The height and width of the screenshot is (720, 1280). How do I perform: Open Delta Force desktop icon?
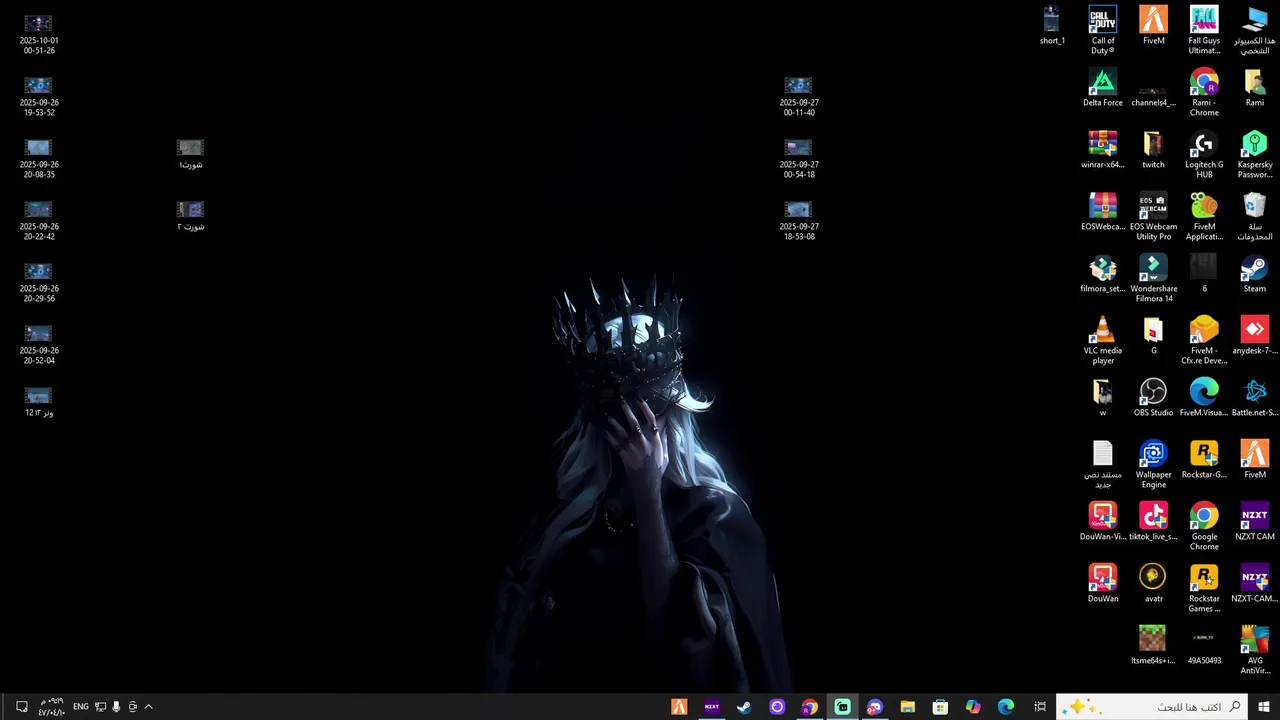click(x=1103, y=88)
